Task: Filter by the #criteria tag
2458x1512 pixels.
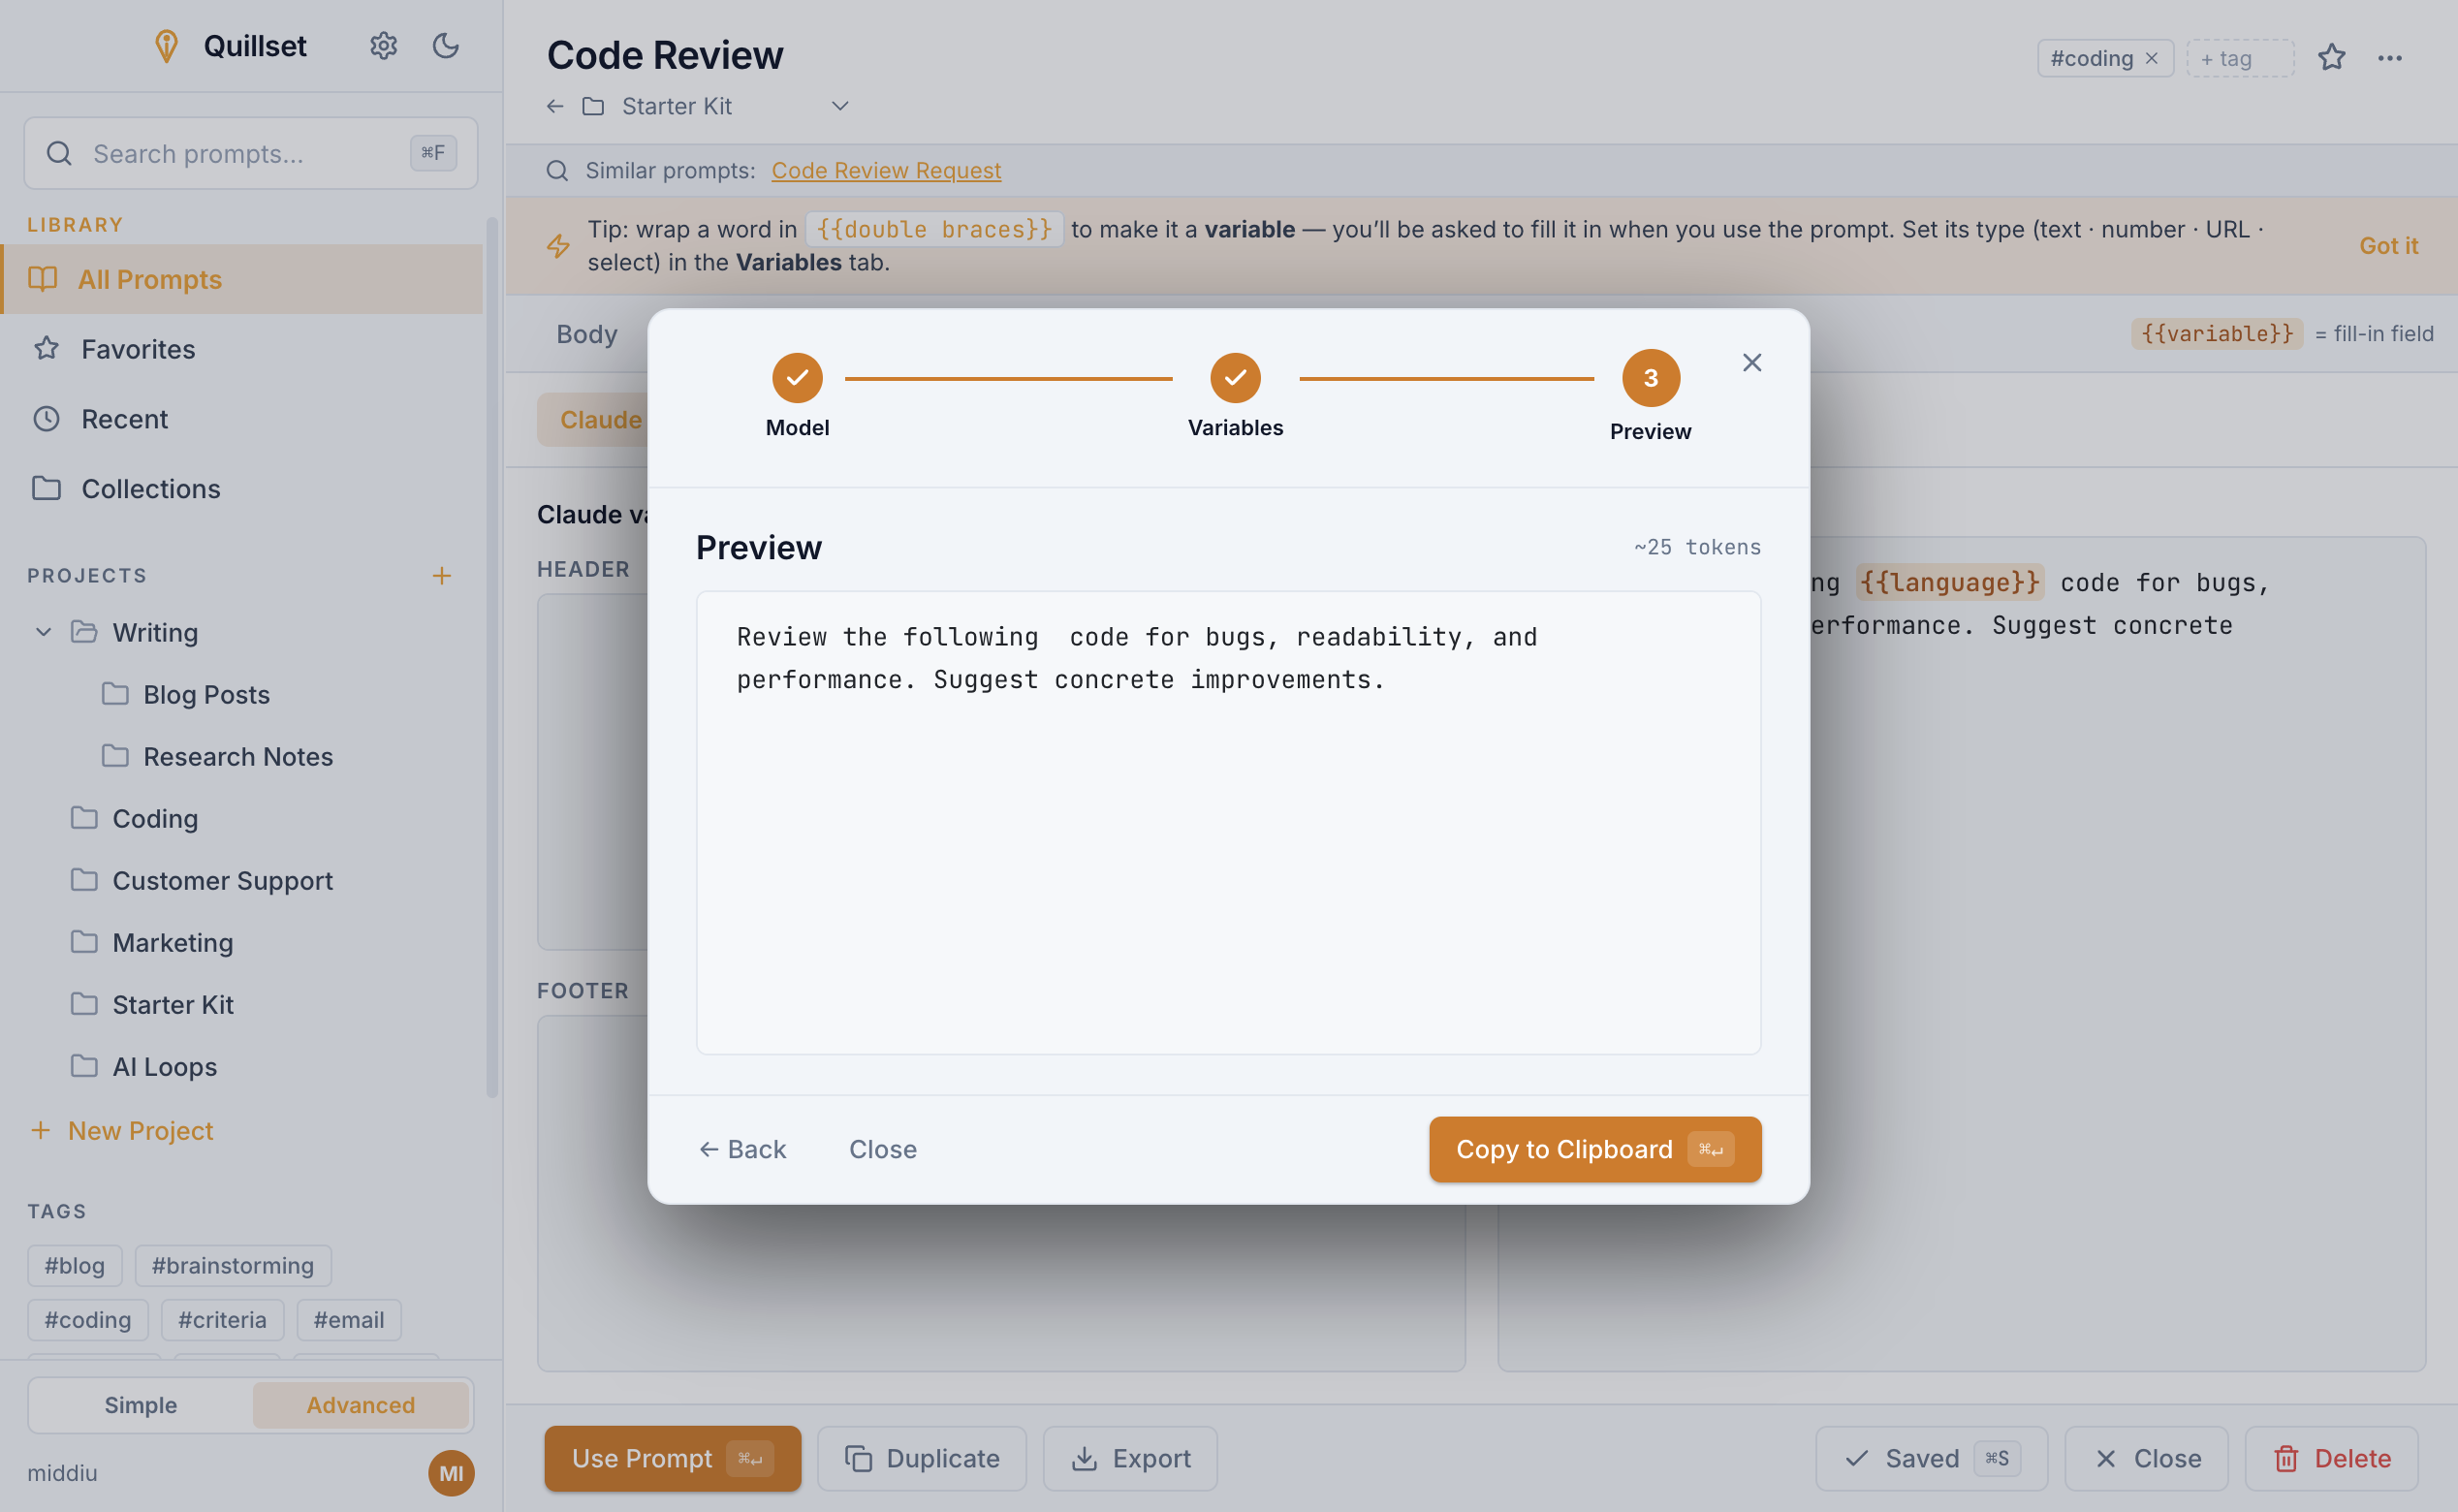Action: [x=222, y=1319]
